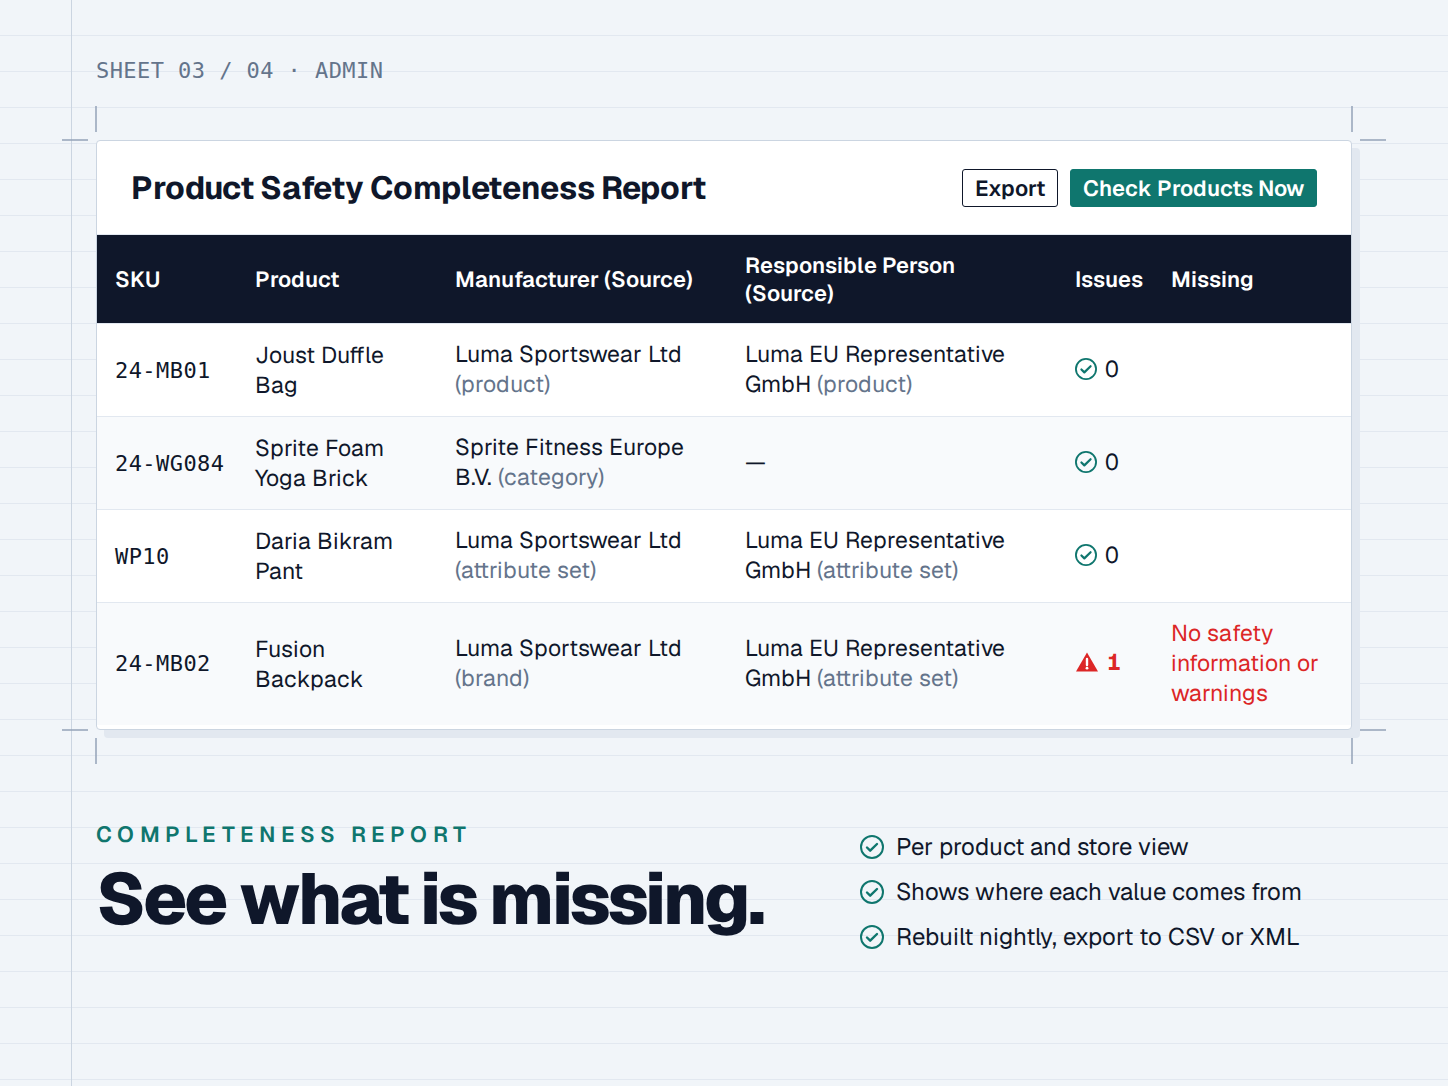Click the SHEET 03 / 04 · ADMIN label
The width and height of the screenshot is (1448, 1086).
coord(240,70)
